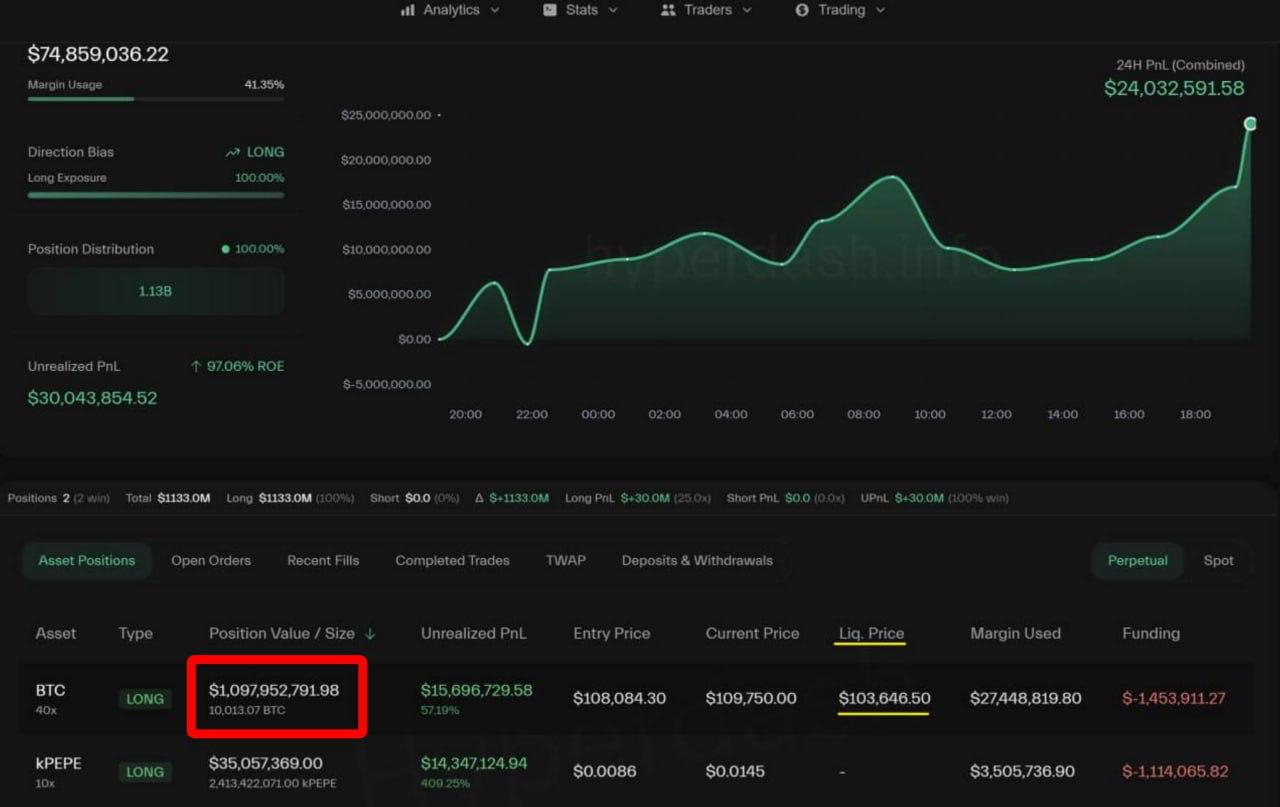Viewport: 1280px width, 807px height.
Task: Click the 24H PnL value $24,032,591.58
Action: point(1175,89)
